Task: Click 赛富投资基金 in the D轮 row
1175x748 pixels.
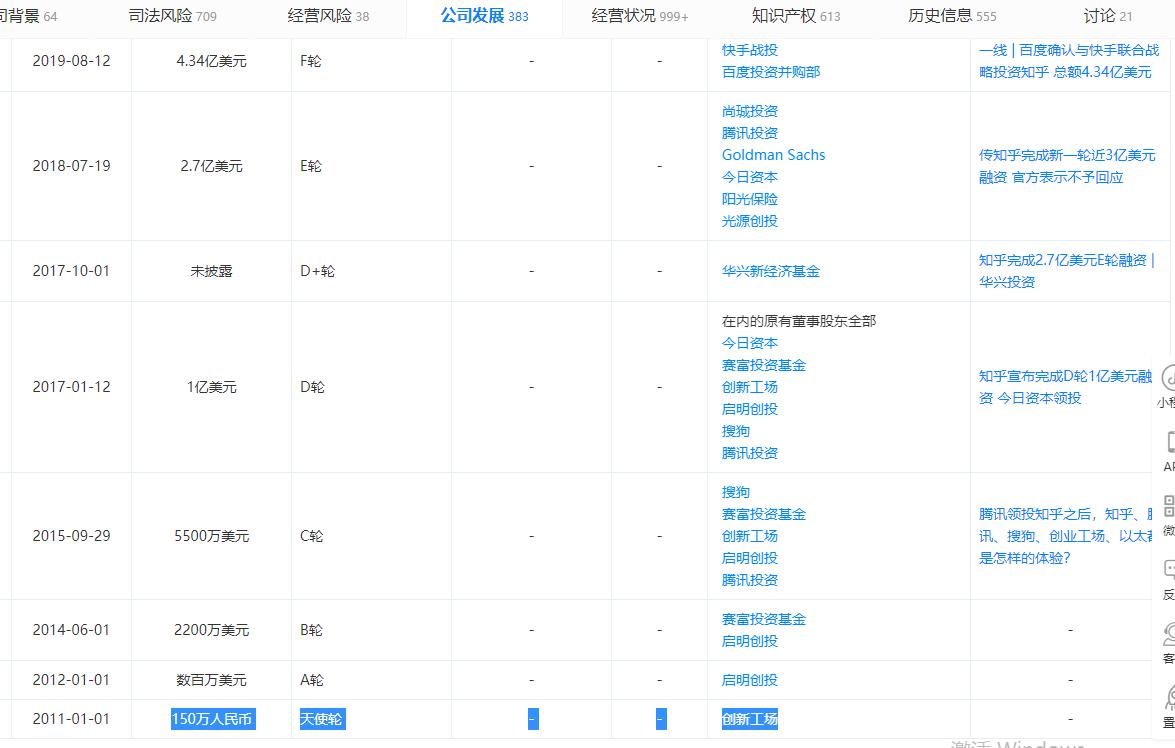Action: [764, 366]
